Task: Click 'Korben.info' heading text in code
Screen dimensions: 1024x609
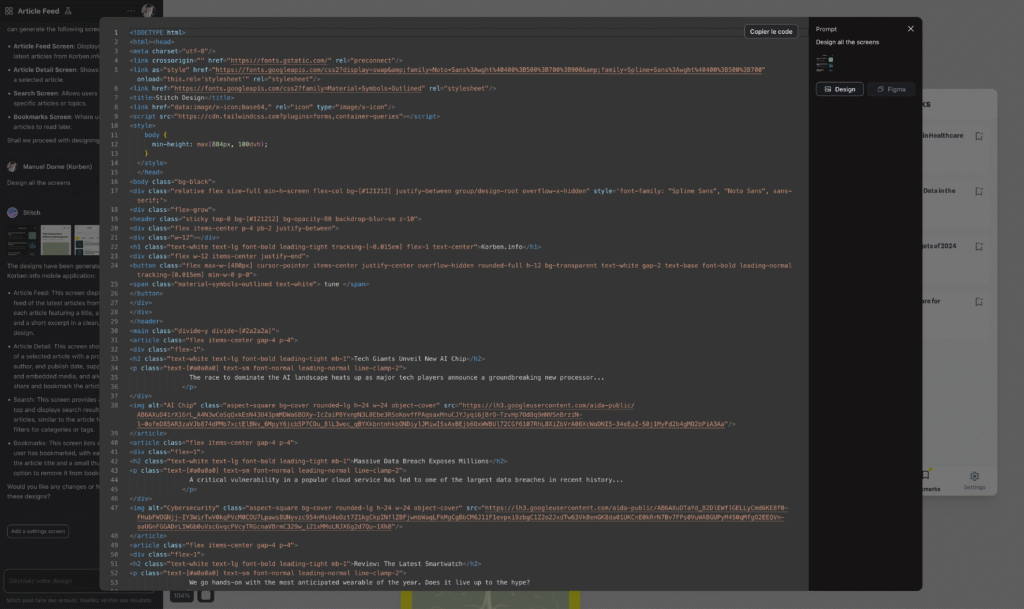Action: pyautogui.click(x=502, y=247)
